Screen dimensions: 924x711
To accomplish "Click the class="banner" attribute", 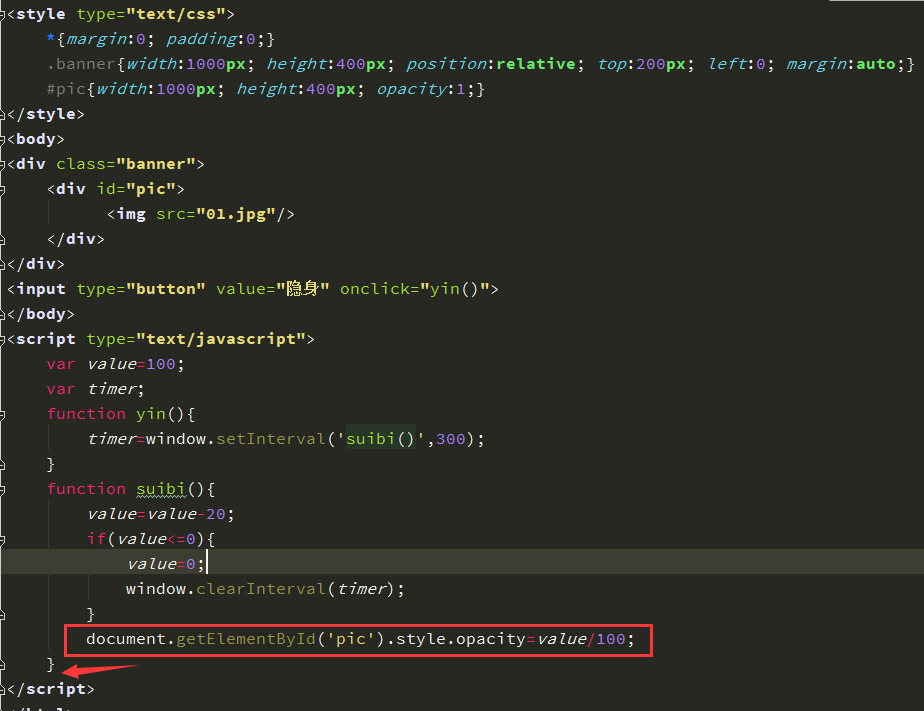I will (x=126, y=164).
